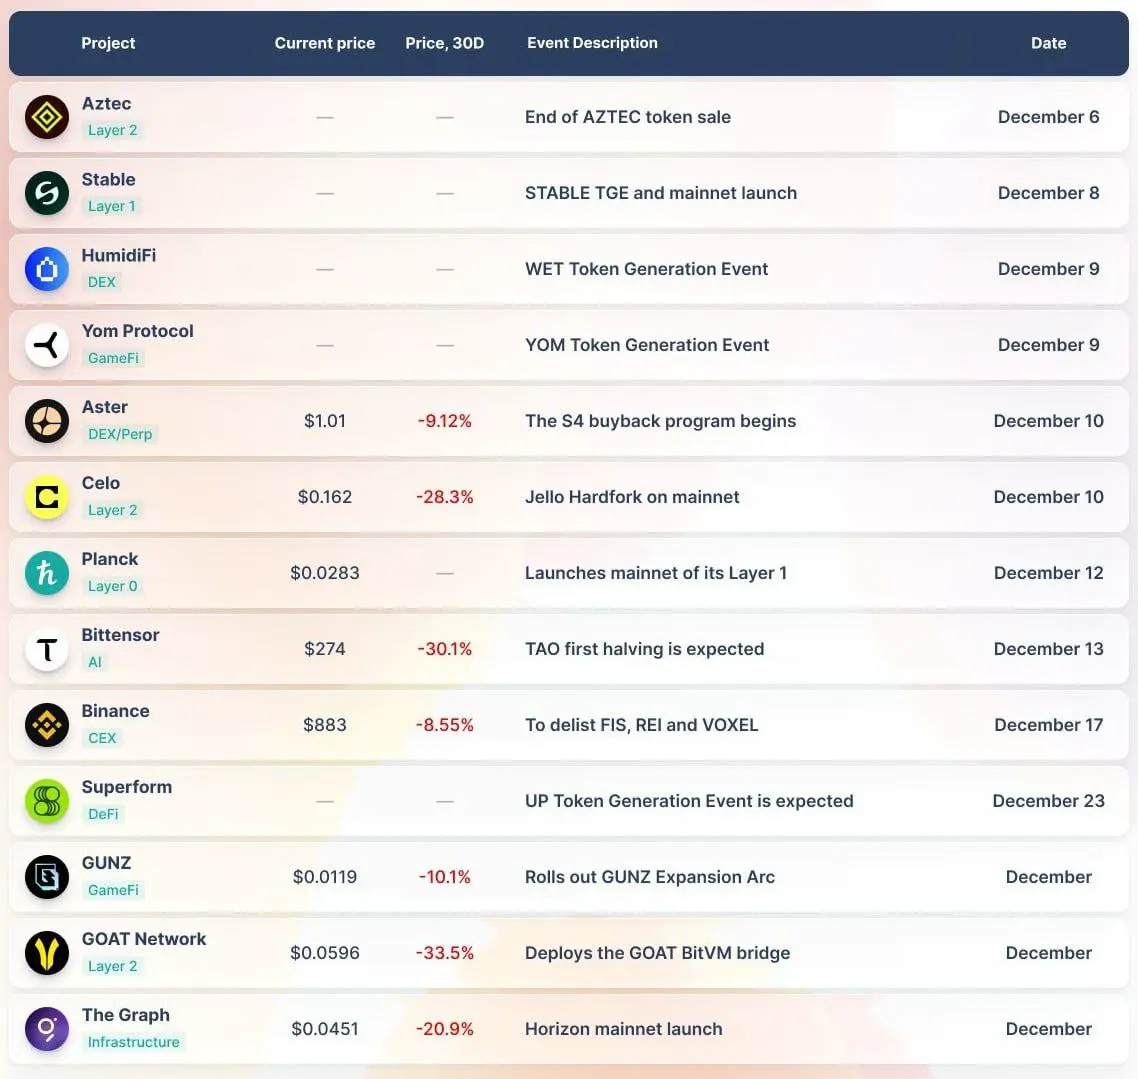Select Planck's price $0.0283

(324, 573)
